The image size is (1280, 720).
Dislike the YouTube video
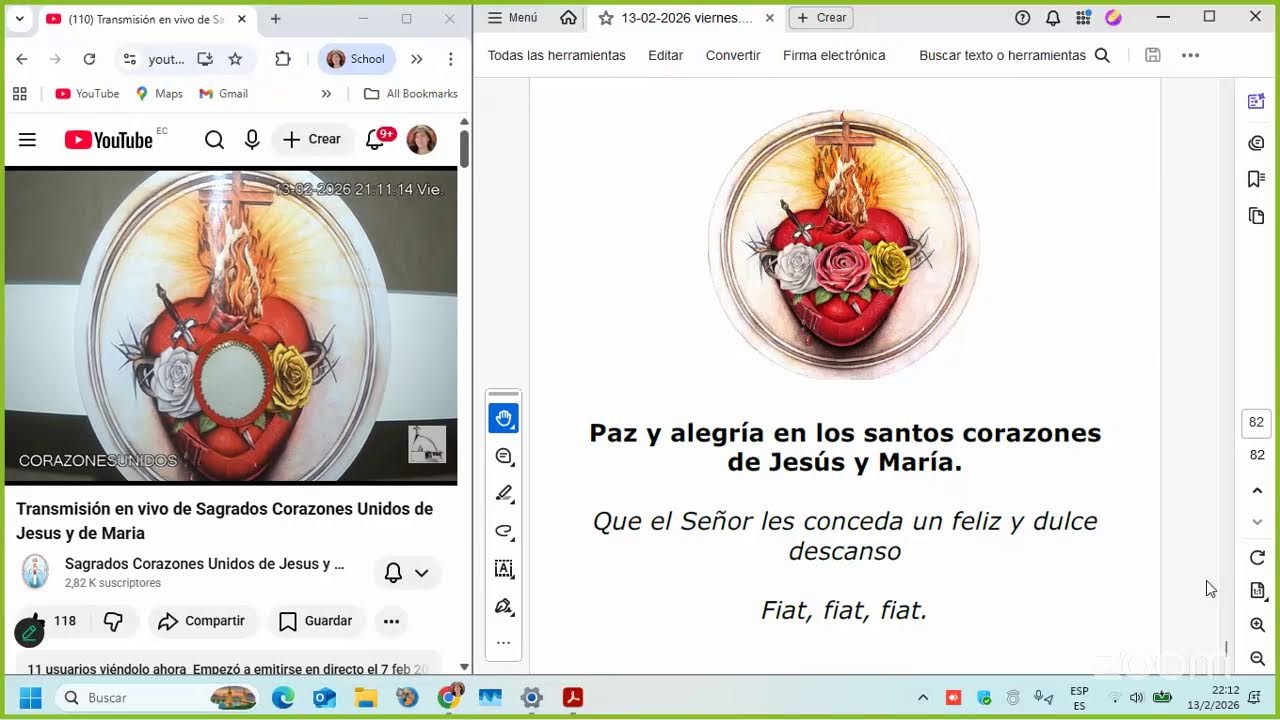point(113,621)
